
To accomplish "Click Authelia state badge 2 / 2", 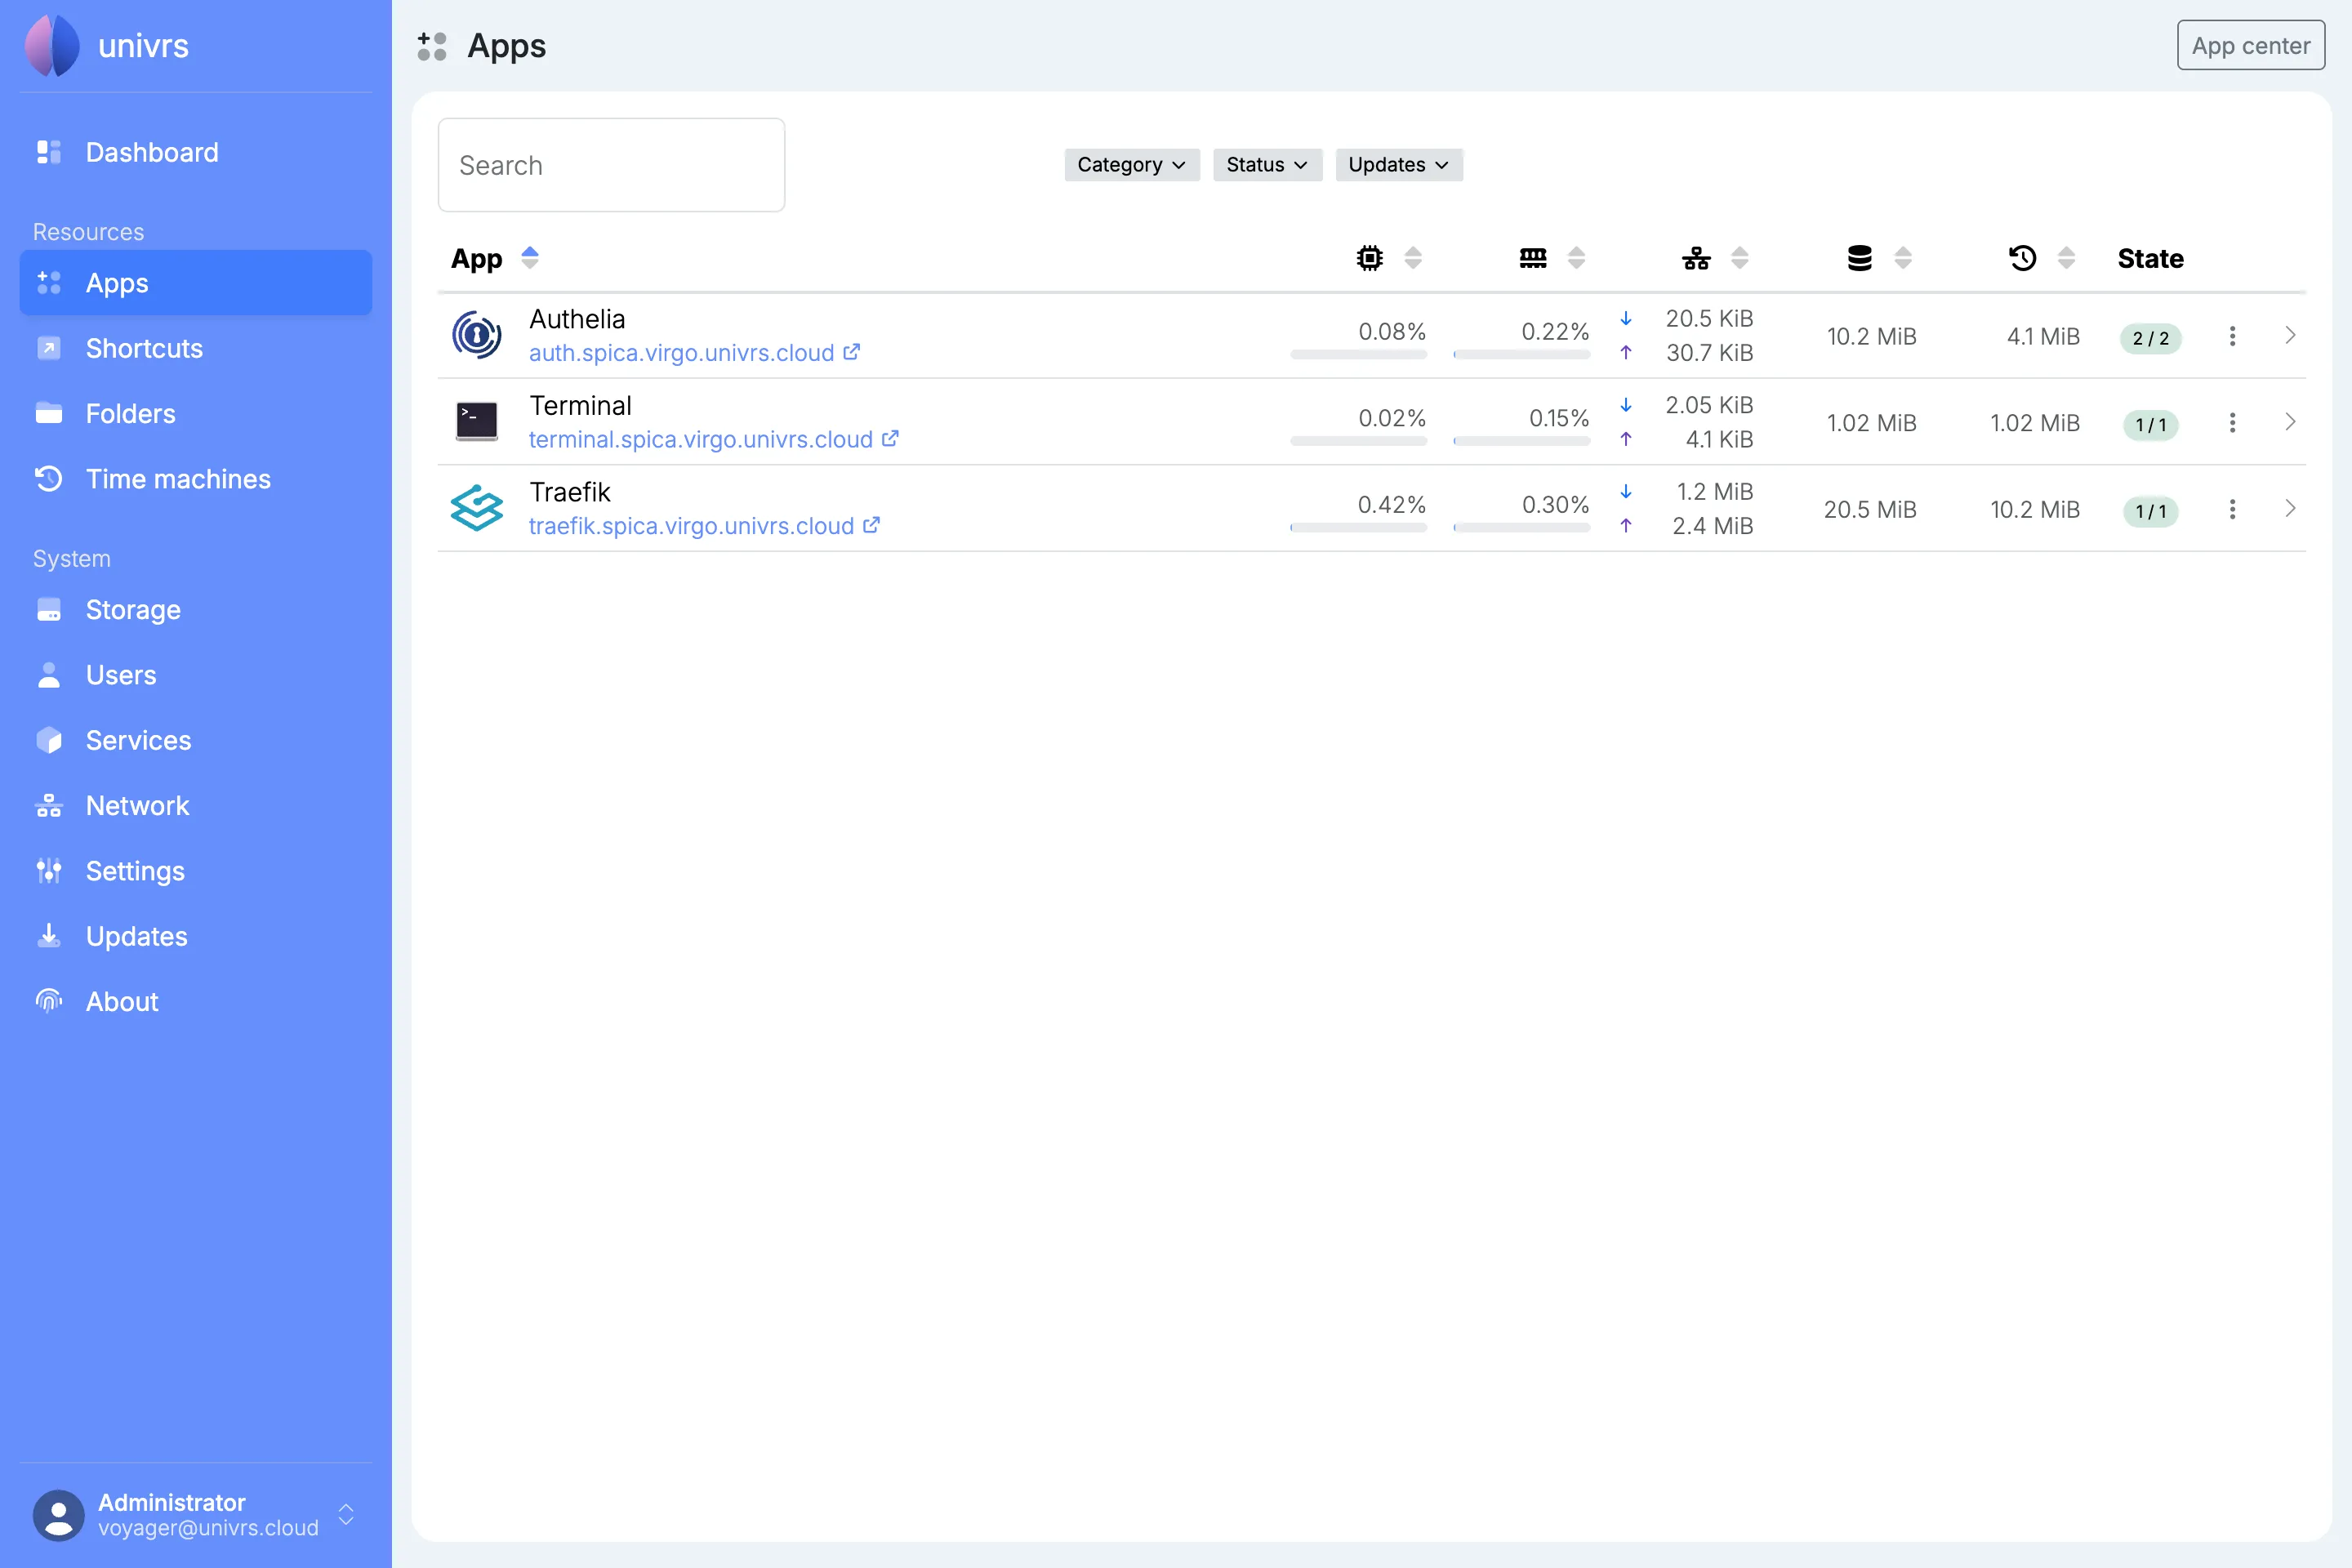I will tap(2150, 338).
